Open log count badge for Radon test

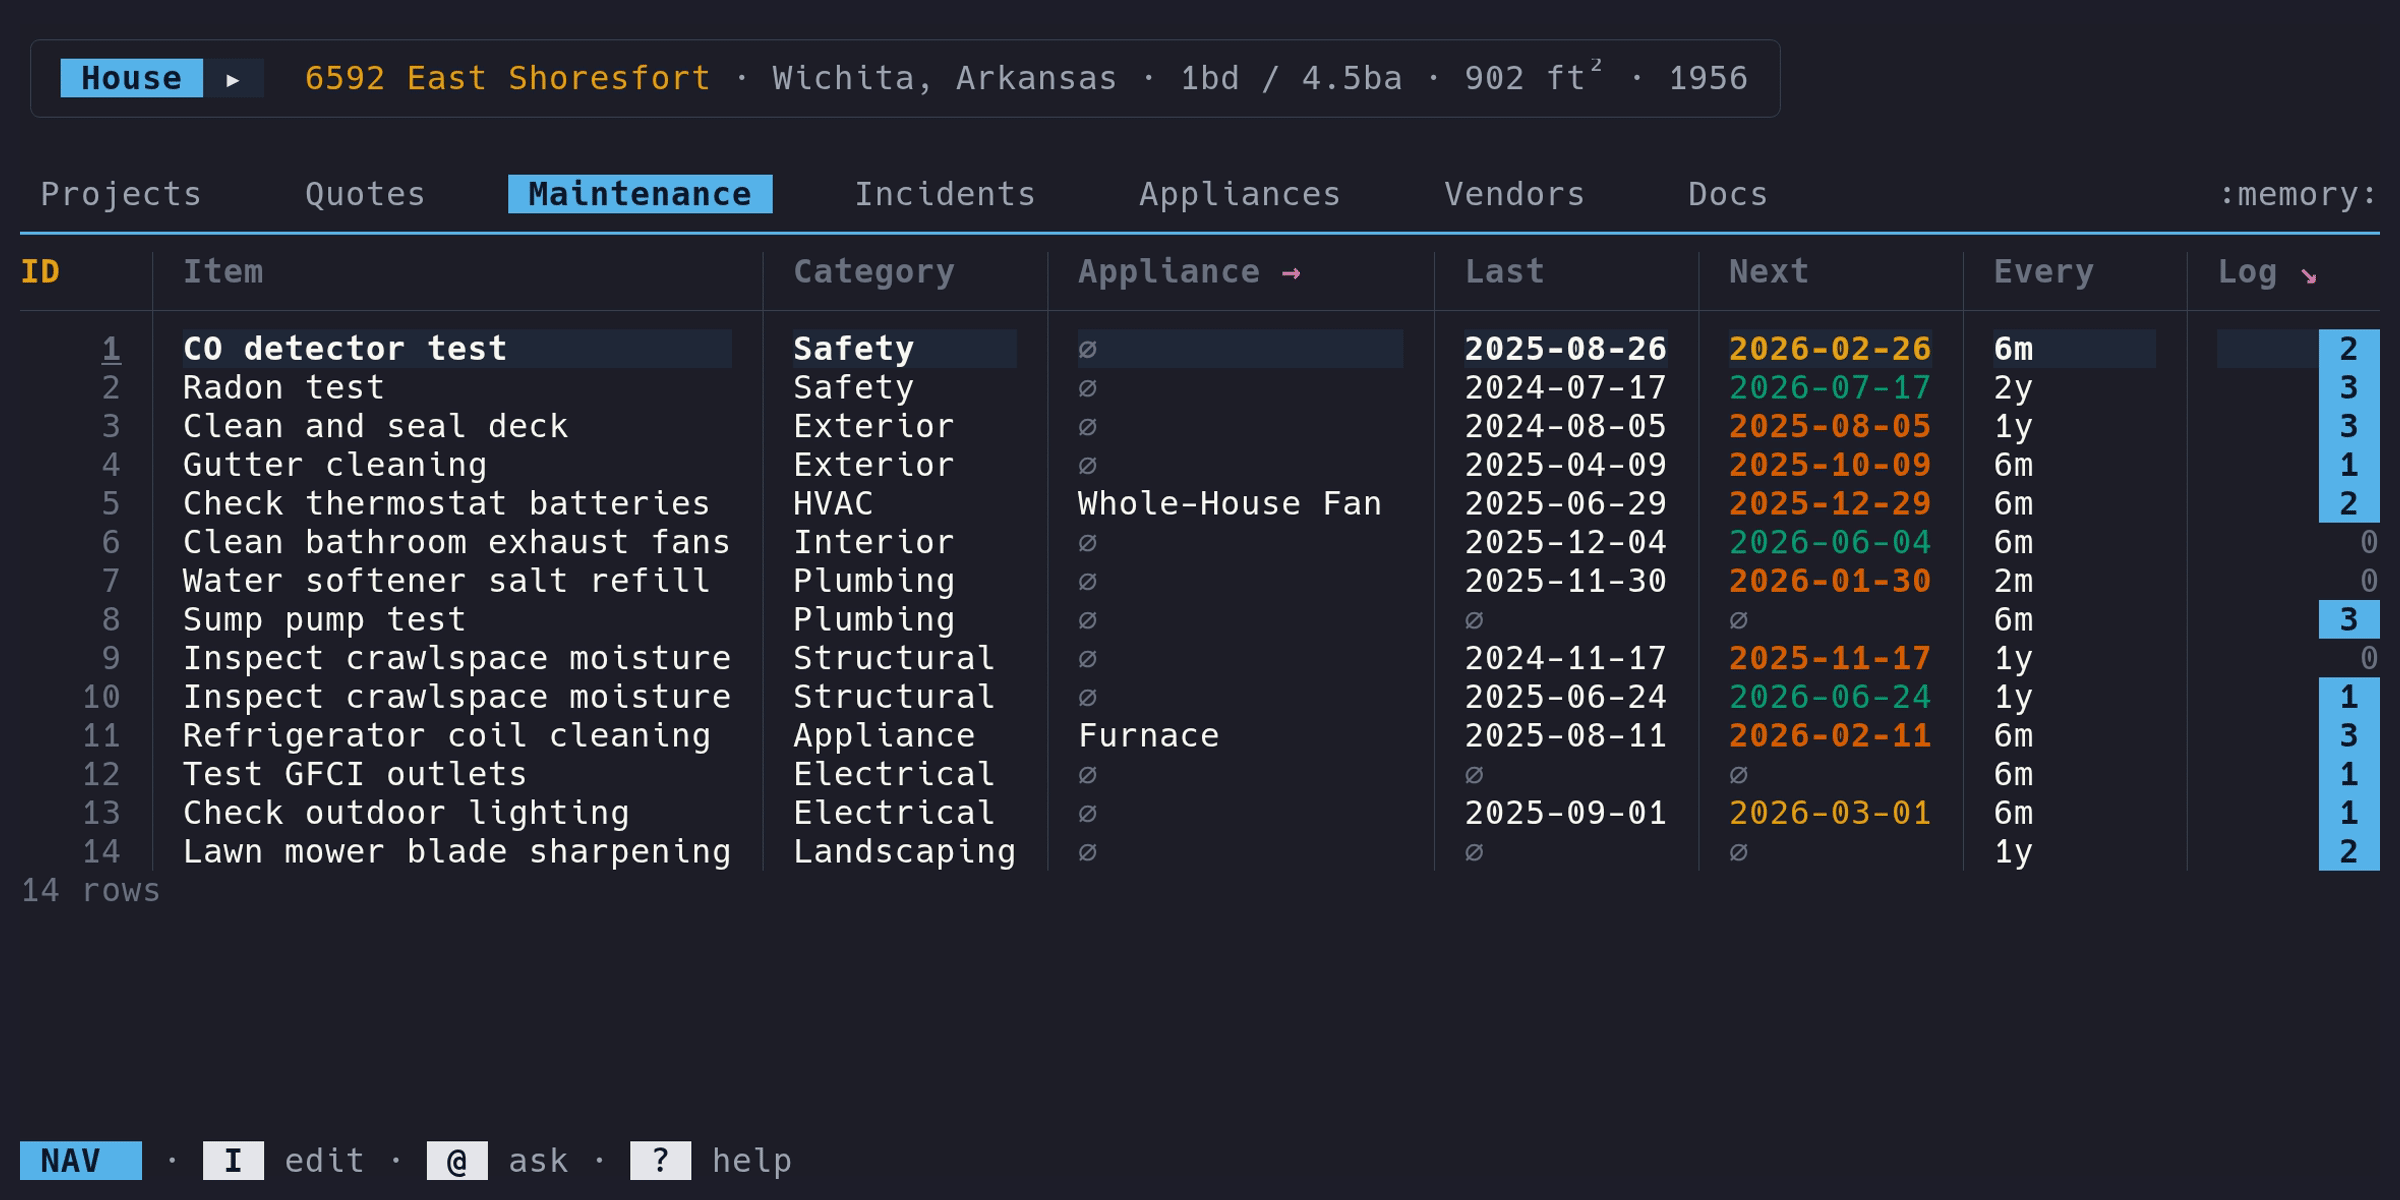point(2348,388)
